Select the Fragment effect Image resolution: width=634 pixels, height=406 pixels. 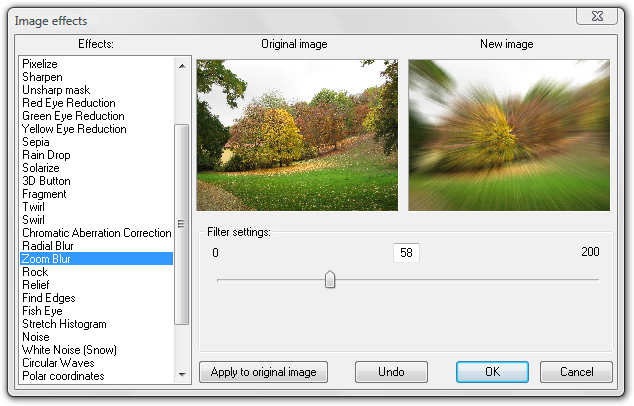[96, 194]
